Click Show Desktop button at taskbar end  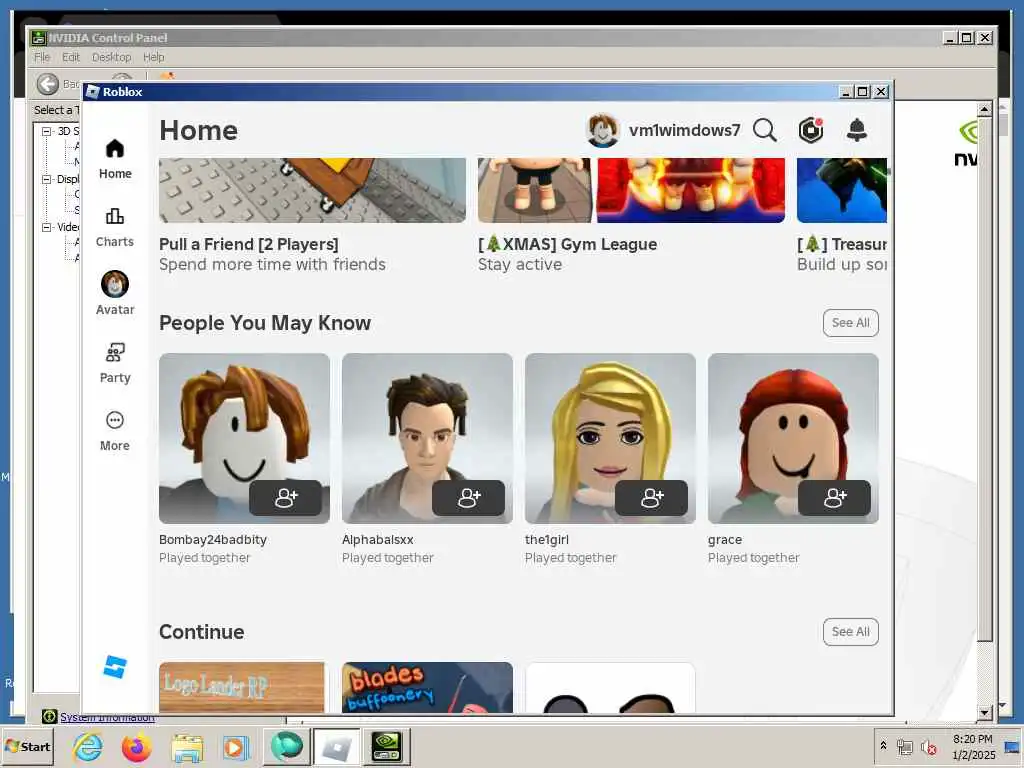point(1013,746)
